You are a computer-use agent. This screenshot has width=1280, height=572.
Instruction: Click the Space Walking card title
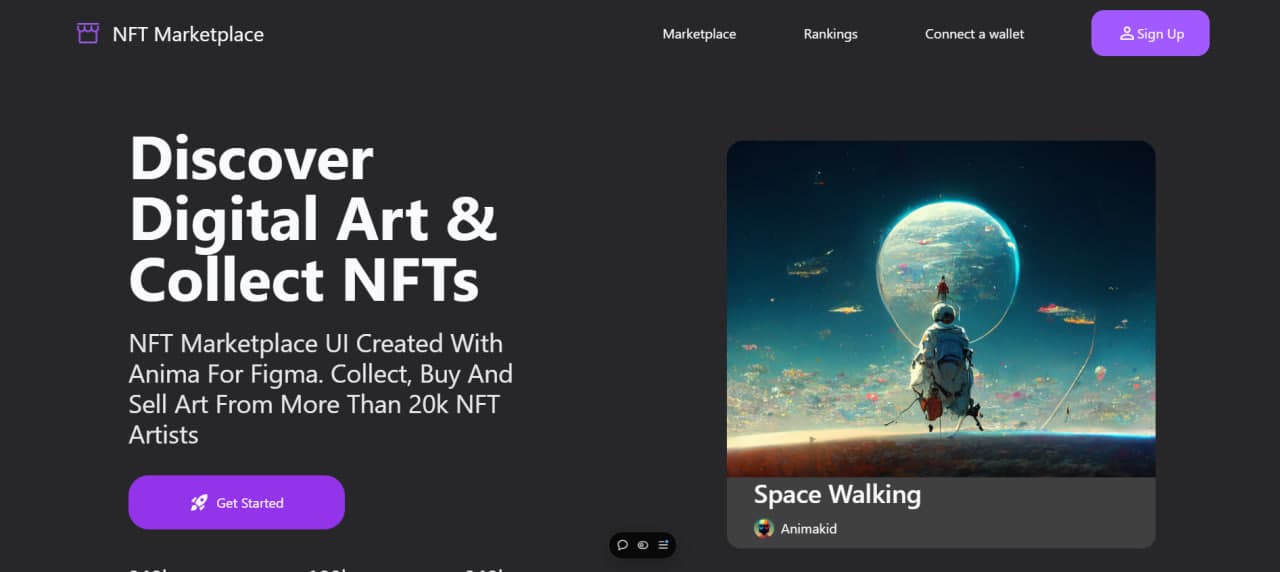click(x=837, y=495)
